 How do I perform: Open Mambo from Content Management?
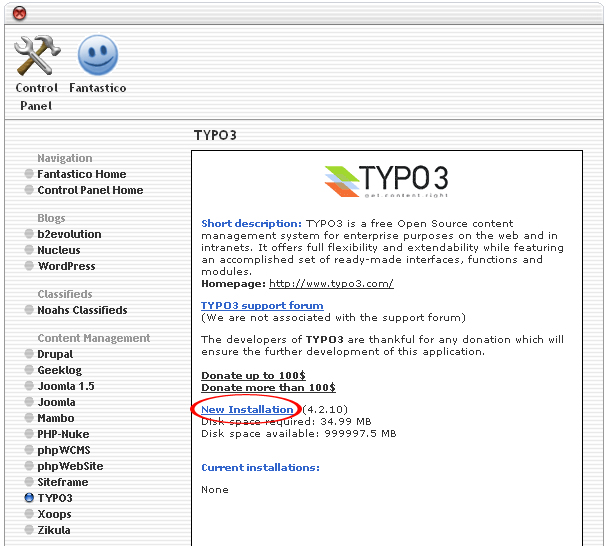(x=56, y=418)
